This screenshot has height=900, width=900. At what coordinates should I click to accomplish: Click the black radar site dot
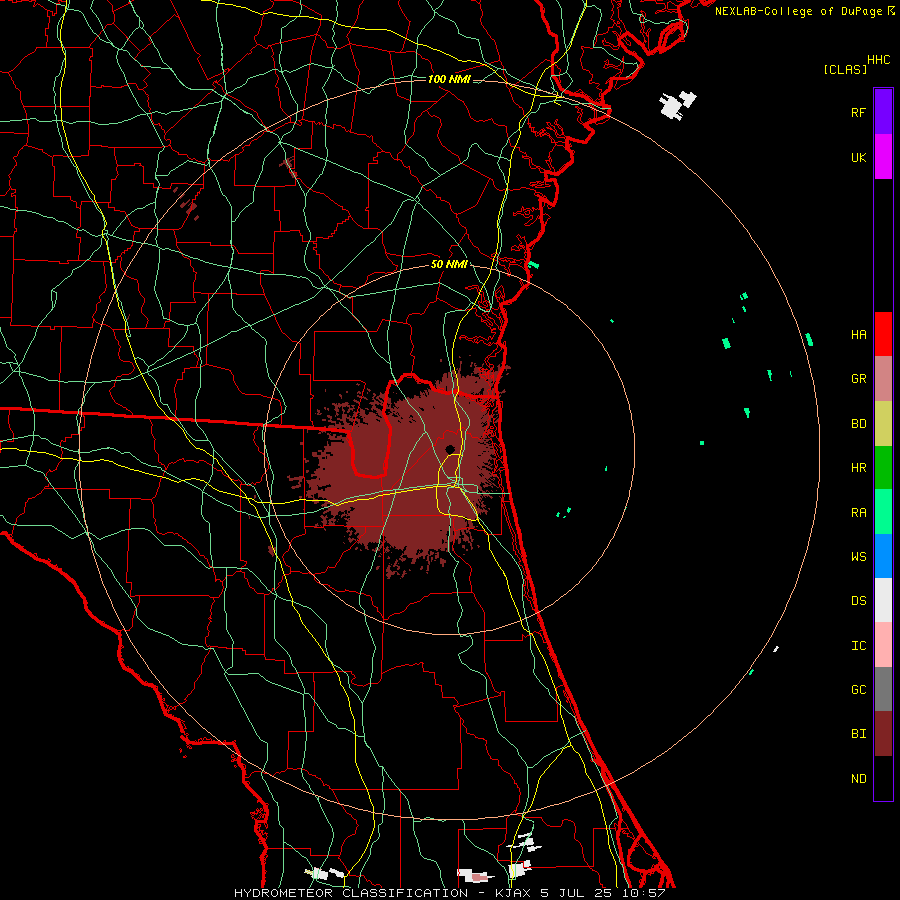click(x=450, y=449)
